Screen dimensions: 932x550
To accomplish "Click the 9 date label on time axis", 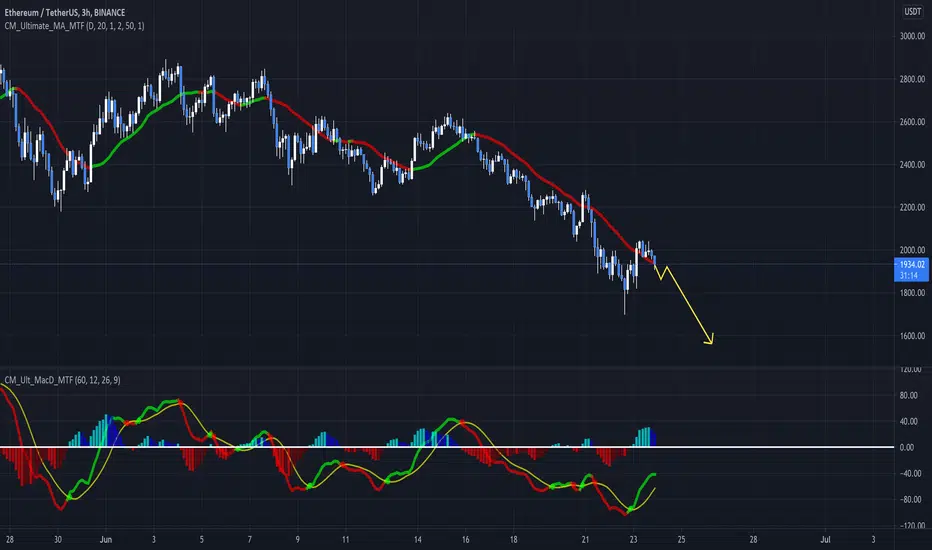I will (x=298, y=540).
